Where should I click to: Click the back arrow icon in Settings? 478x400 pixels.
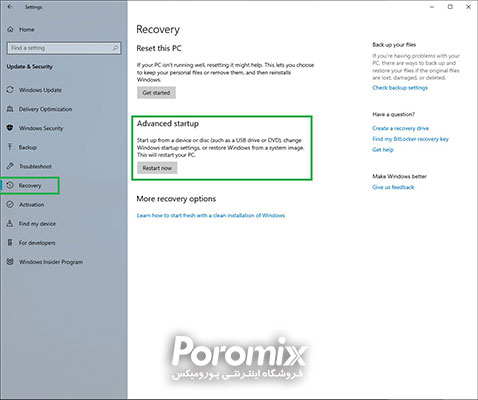(x=10, y=6)
